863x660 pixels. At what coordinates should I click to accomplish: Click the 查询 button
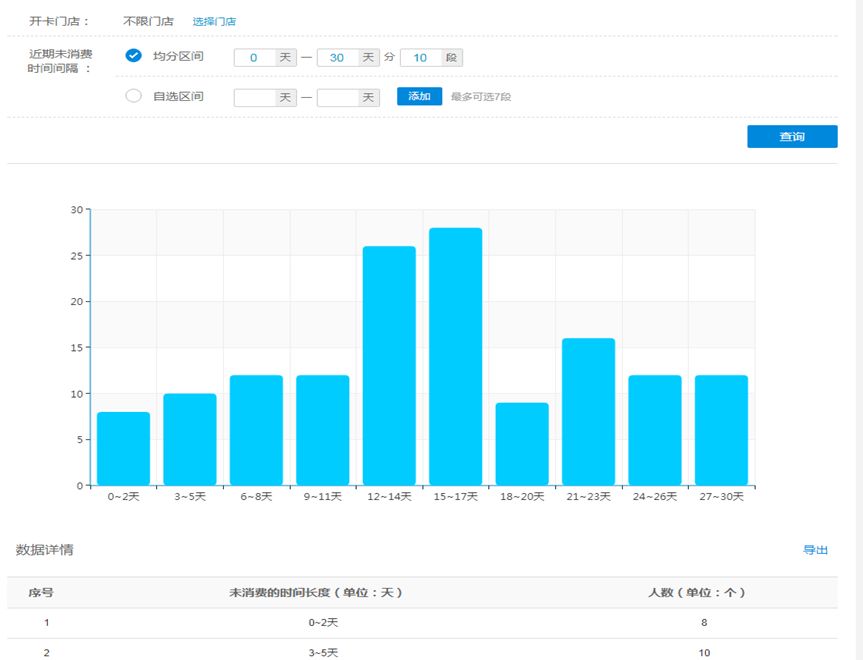click(x=792, y=137)
